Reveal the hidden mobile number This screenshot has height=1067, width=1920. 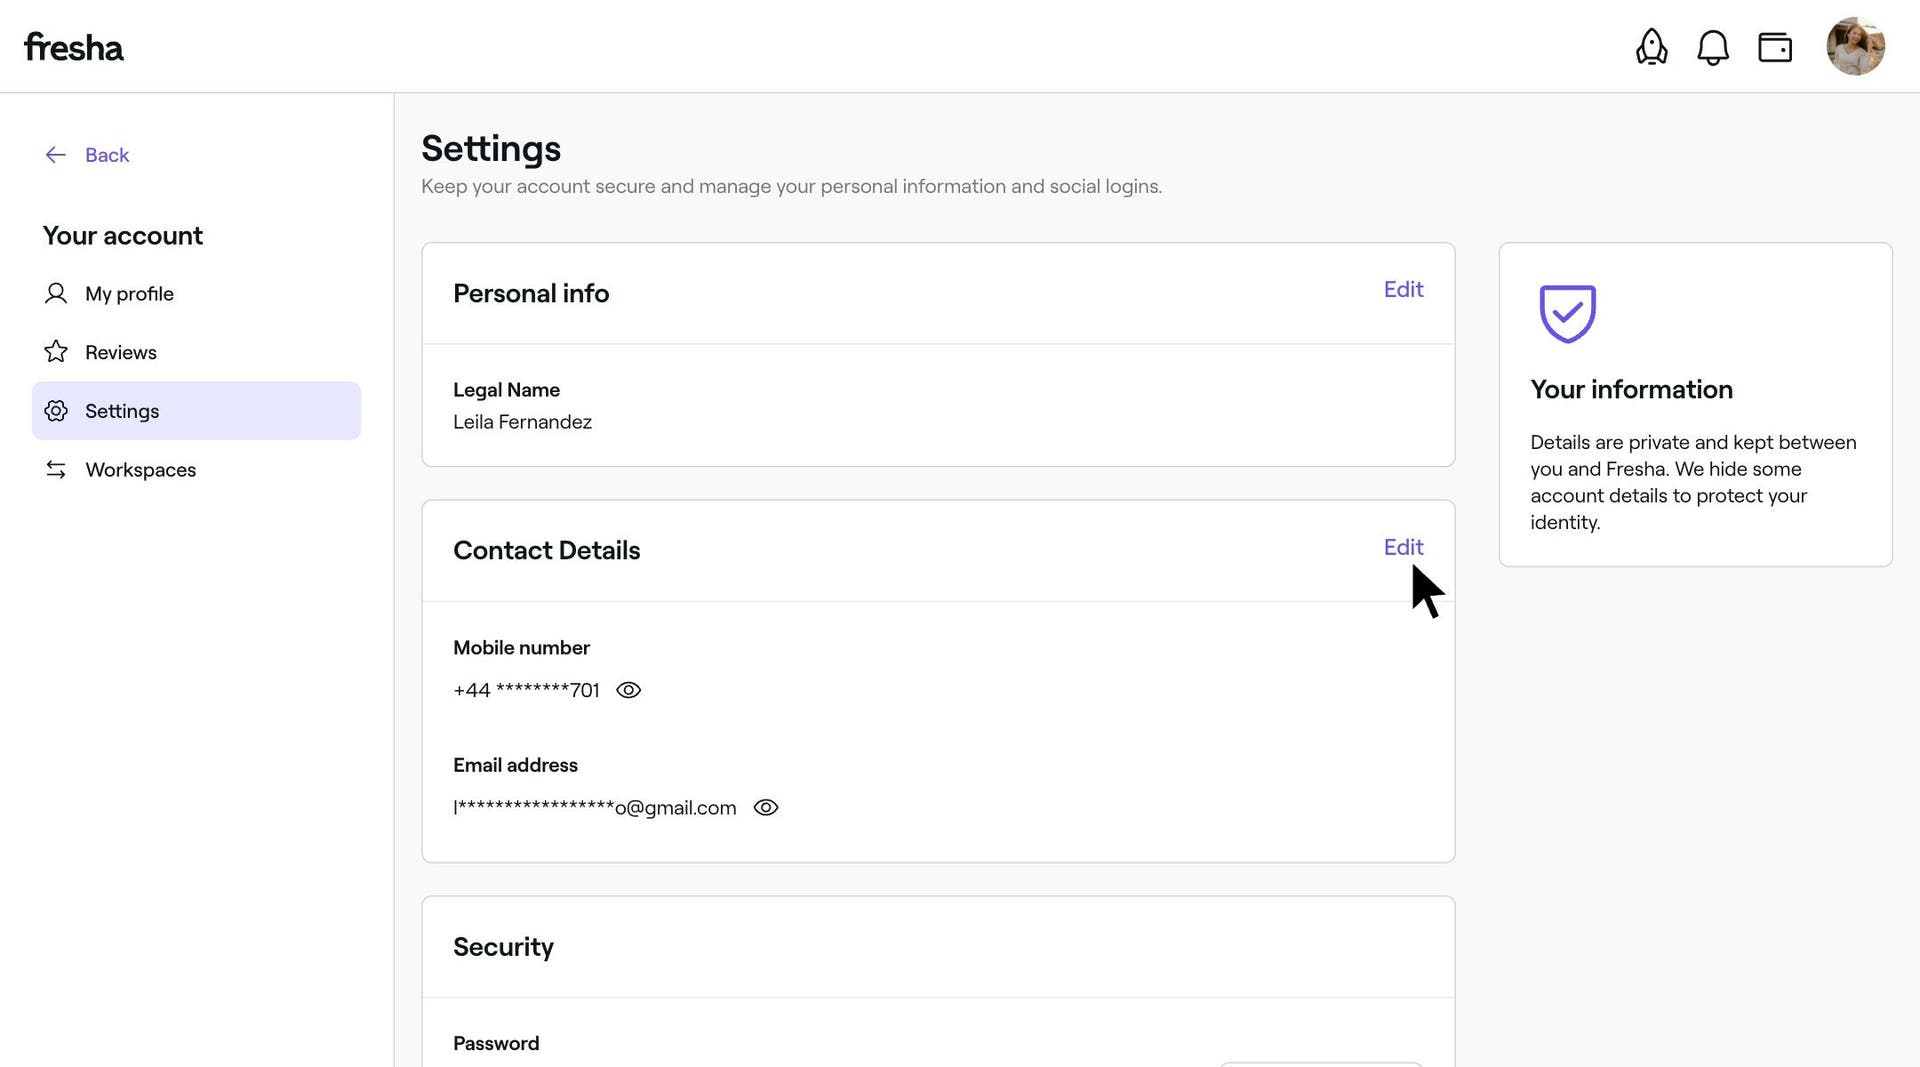click(x=628, y=691)
